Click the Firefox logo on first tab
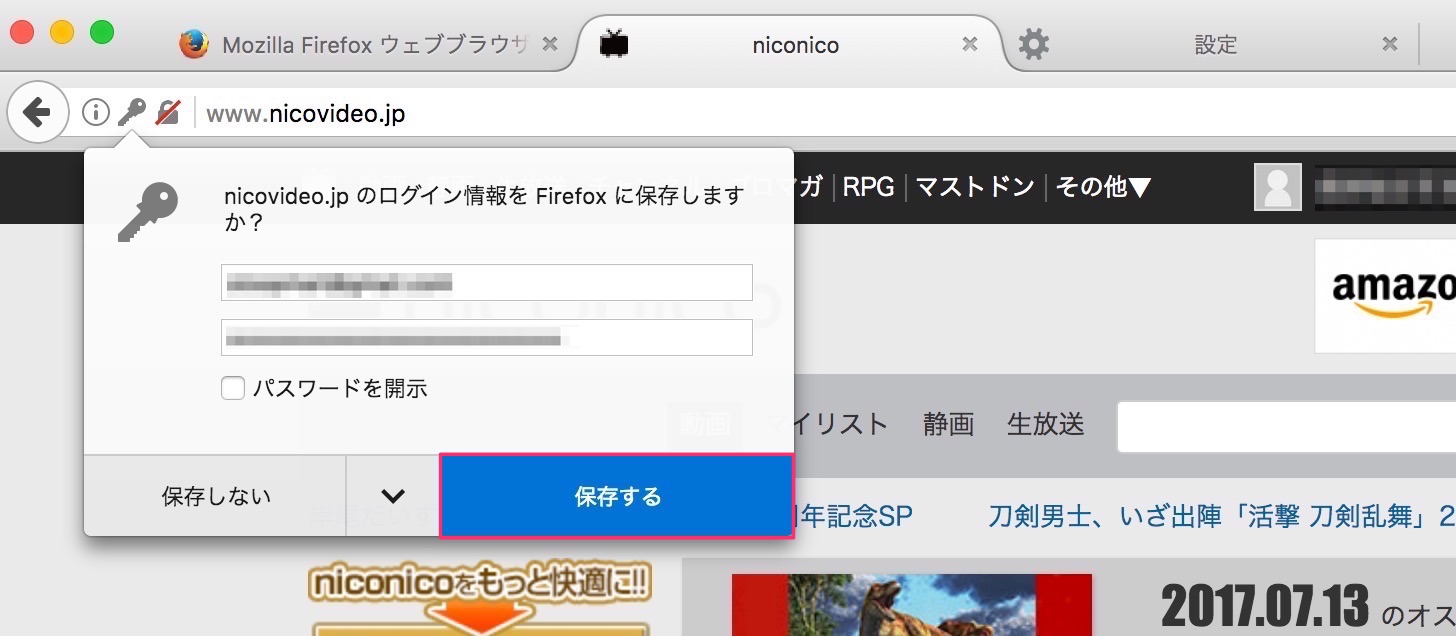Screen dimensions: 1456x636 coord(193,44)
